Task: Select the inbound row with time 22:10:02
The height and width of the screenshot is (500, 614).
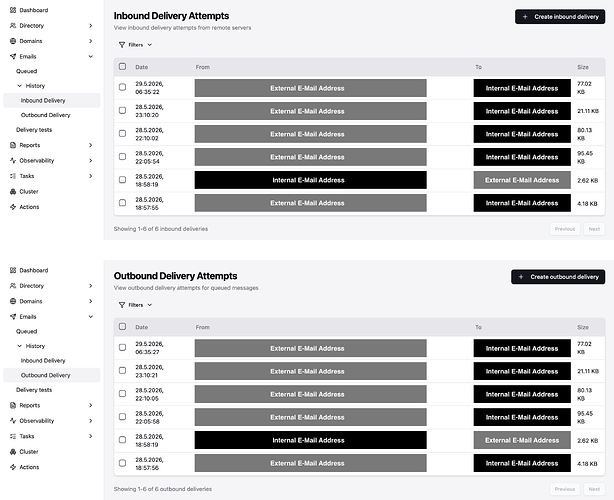Action: pyautogui.click(x=123, y=134)
